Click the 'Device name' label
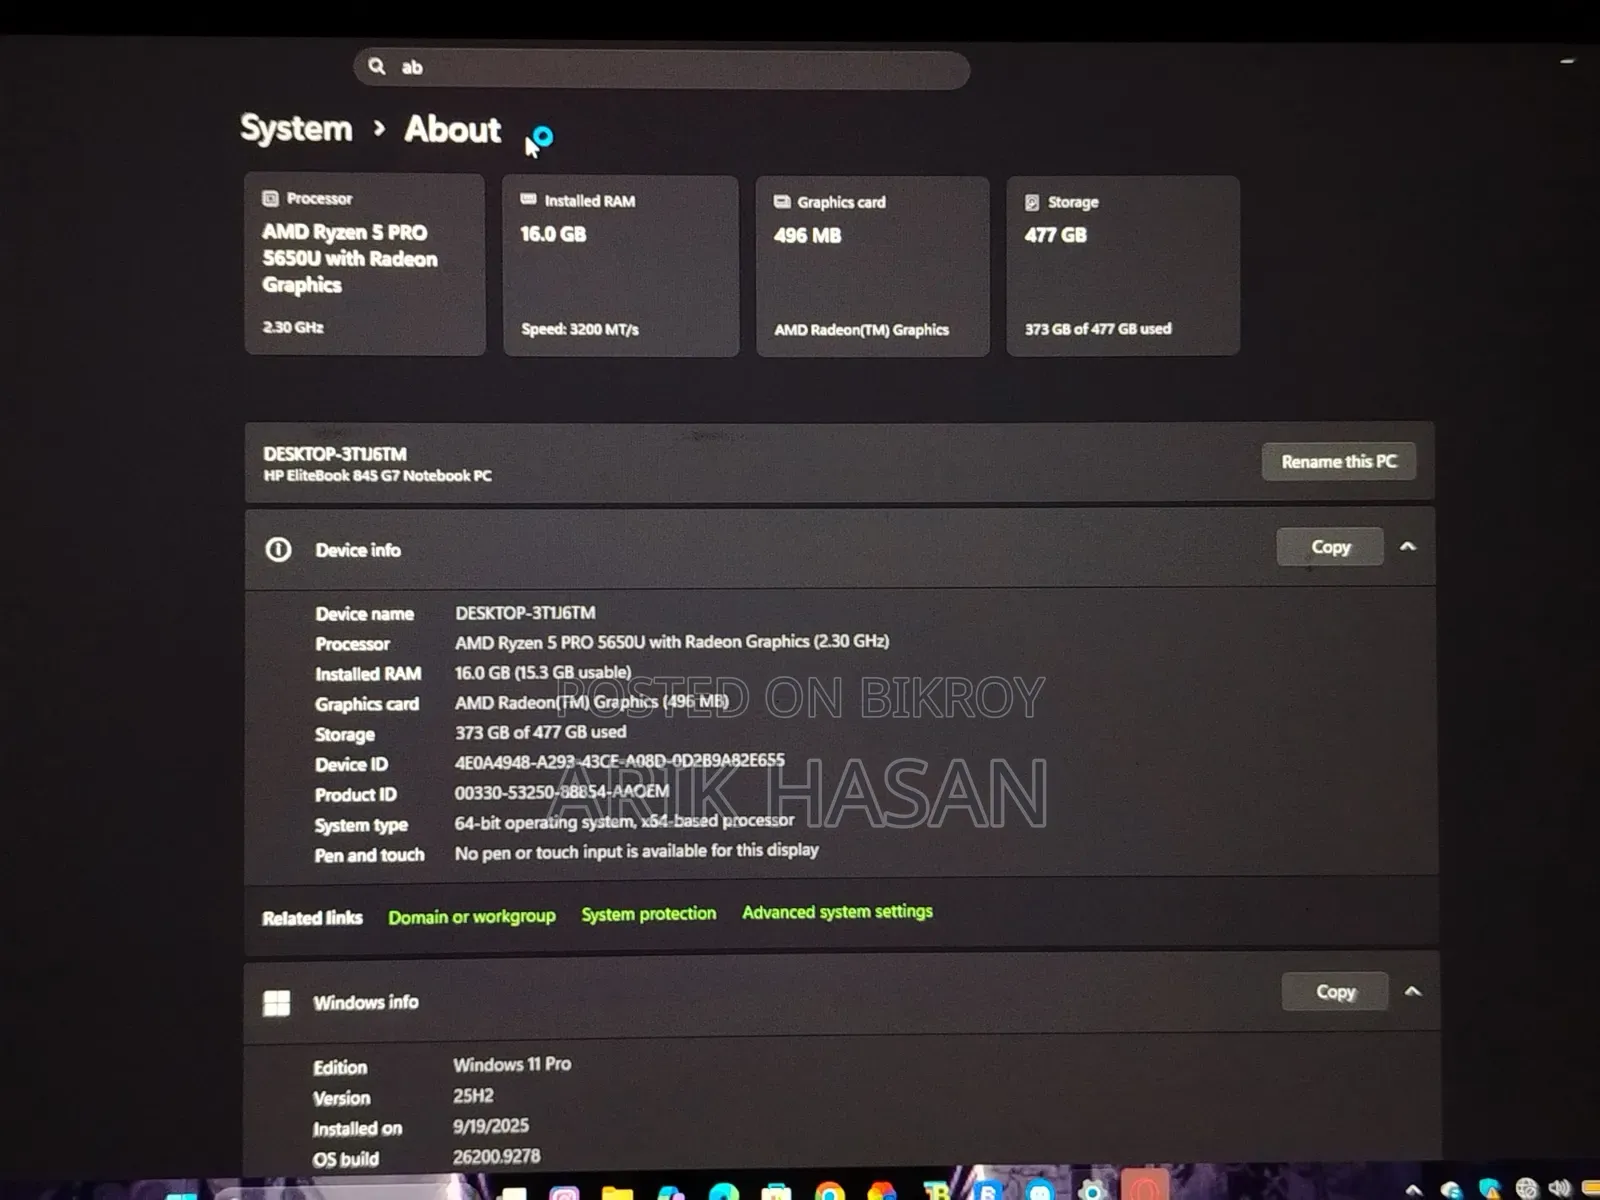The image size is (1600, 1200). coord(365,614)
